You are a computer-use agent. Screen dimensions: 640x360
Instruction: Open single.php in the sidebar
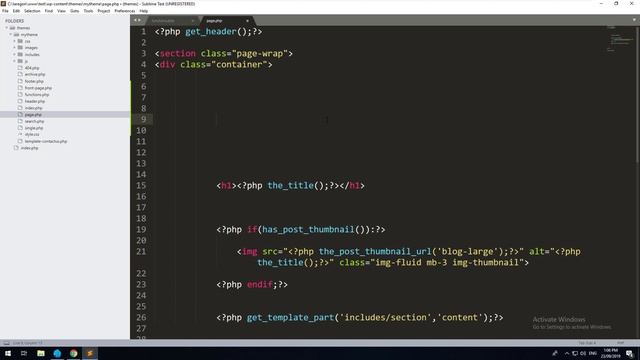tap(33, 128)
